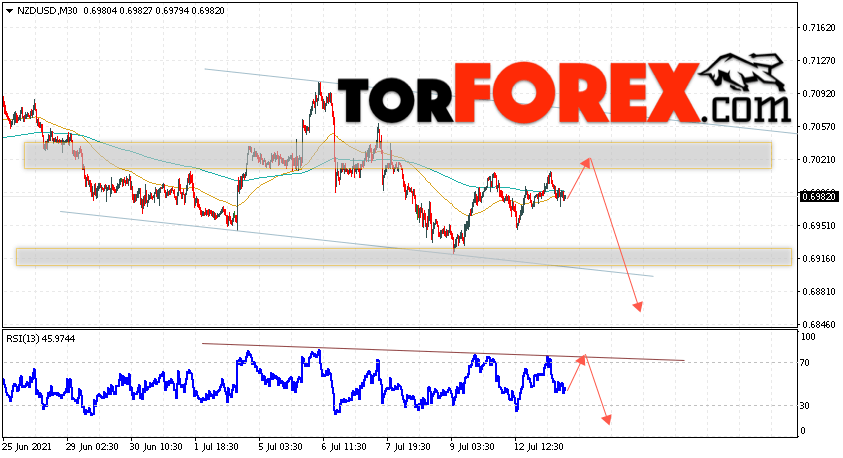Screen dimensions: 843x458
Task: Select the 7 Jul 19:30 time label
Action: point(409,447)
